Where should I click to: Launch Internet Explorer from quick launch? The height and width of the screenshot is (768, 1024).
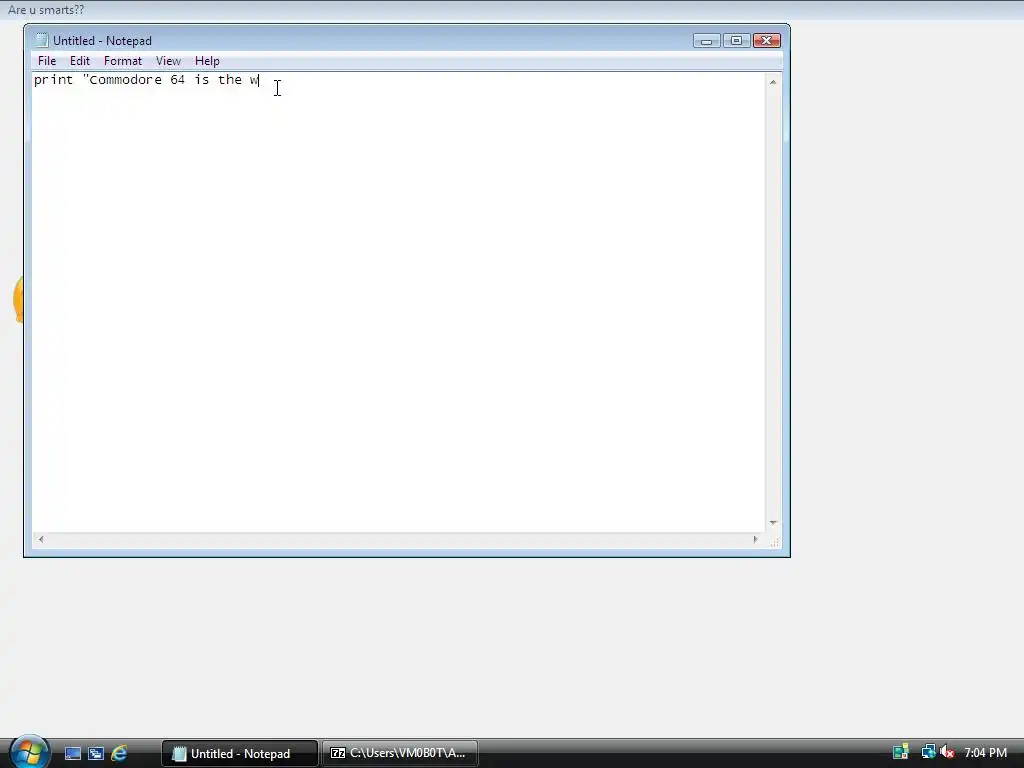[x=119, y=754]
